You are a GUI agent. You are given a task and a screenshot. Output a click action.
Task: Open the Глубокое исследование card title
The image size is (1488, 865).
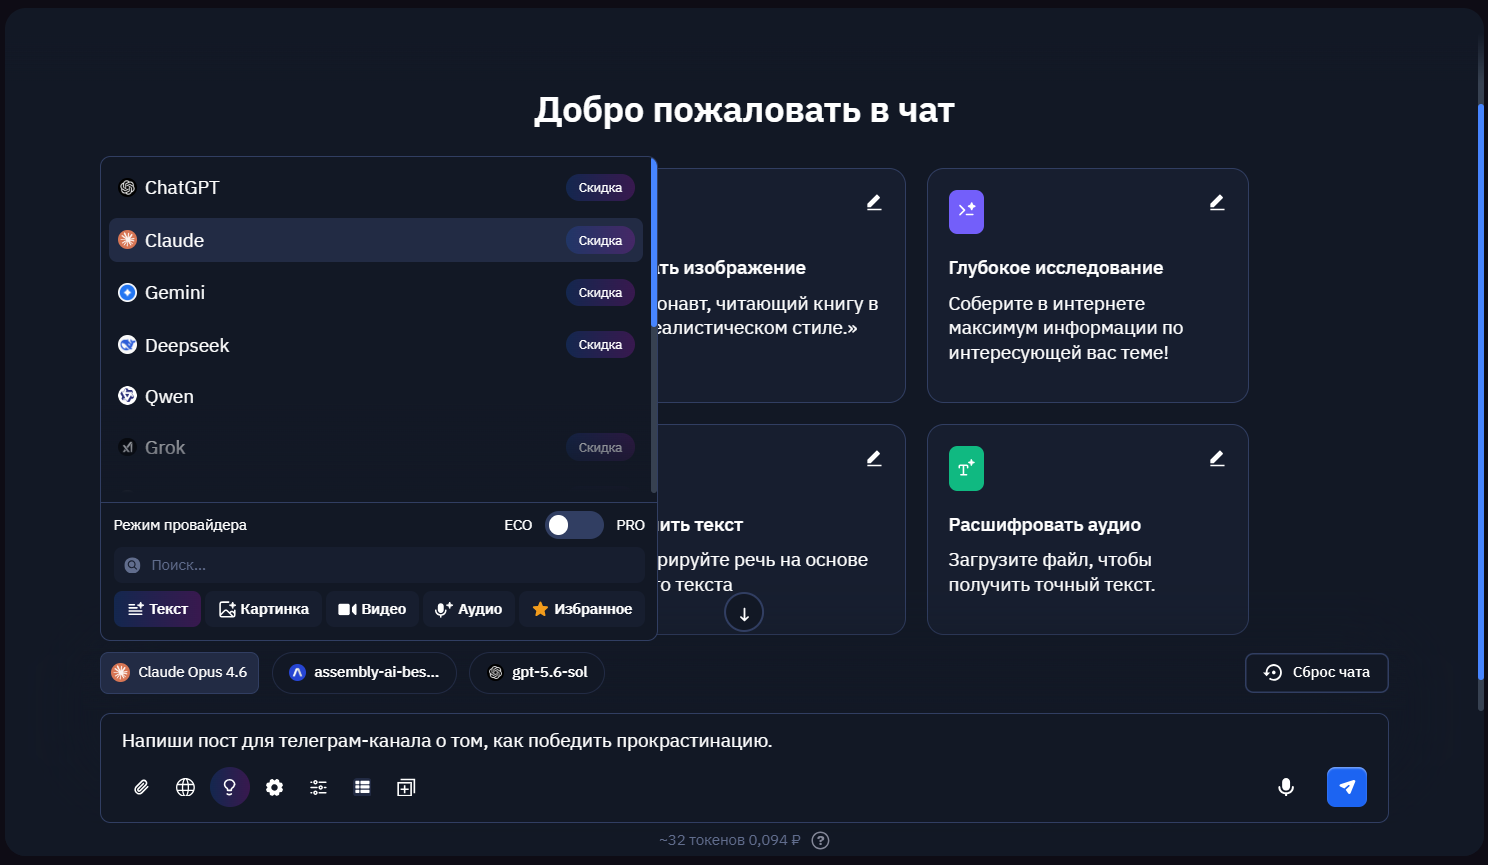pyautogui.click(x=1056, y=268)
